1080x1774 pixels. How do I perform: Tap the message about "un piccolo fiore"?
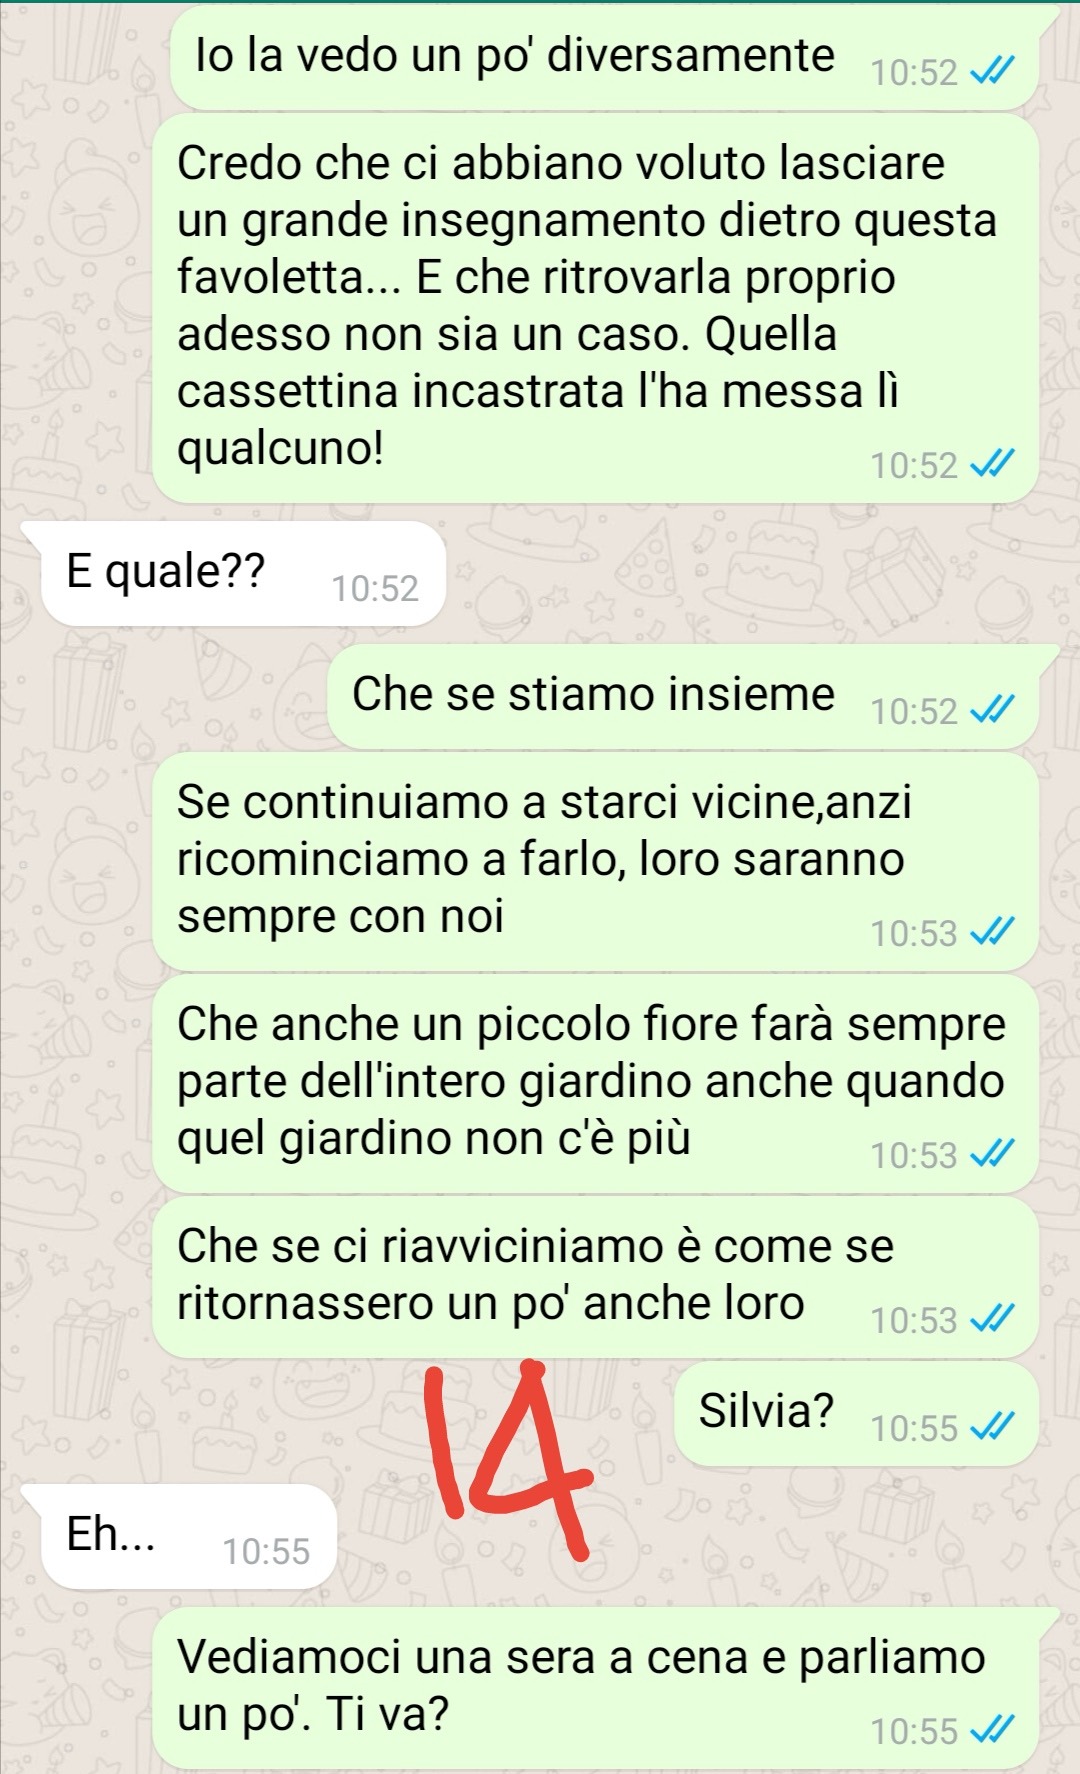point(596,1083)
